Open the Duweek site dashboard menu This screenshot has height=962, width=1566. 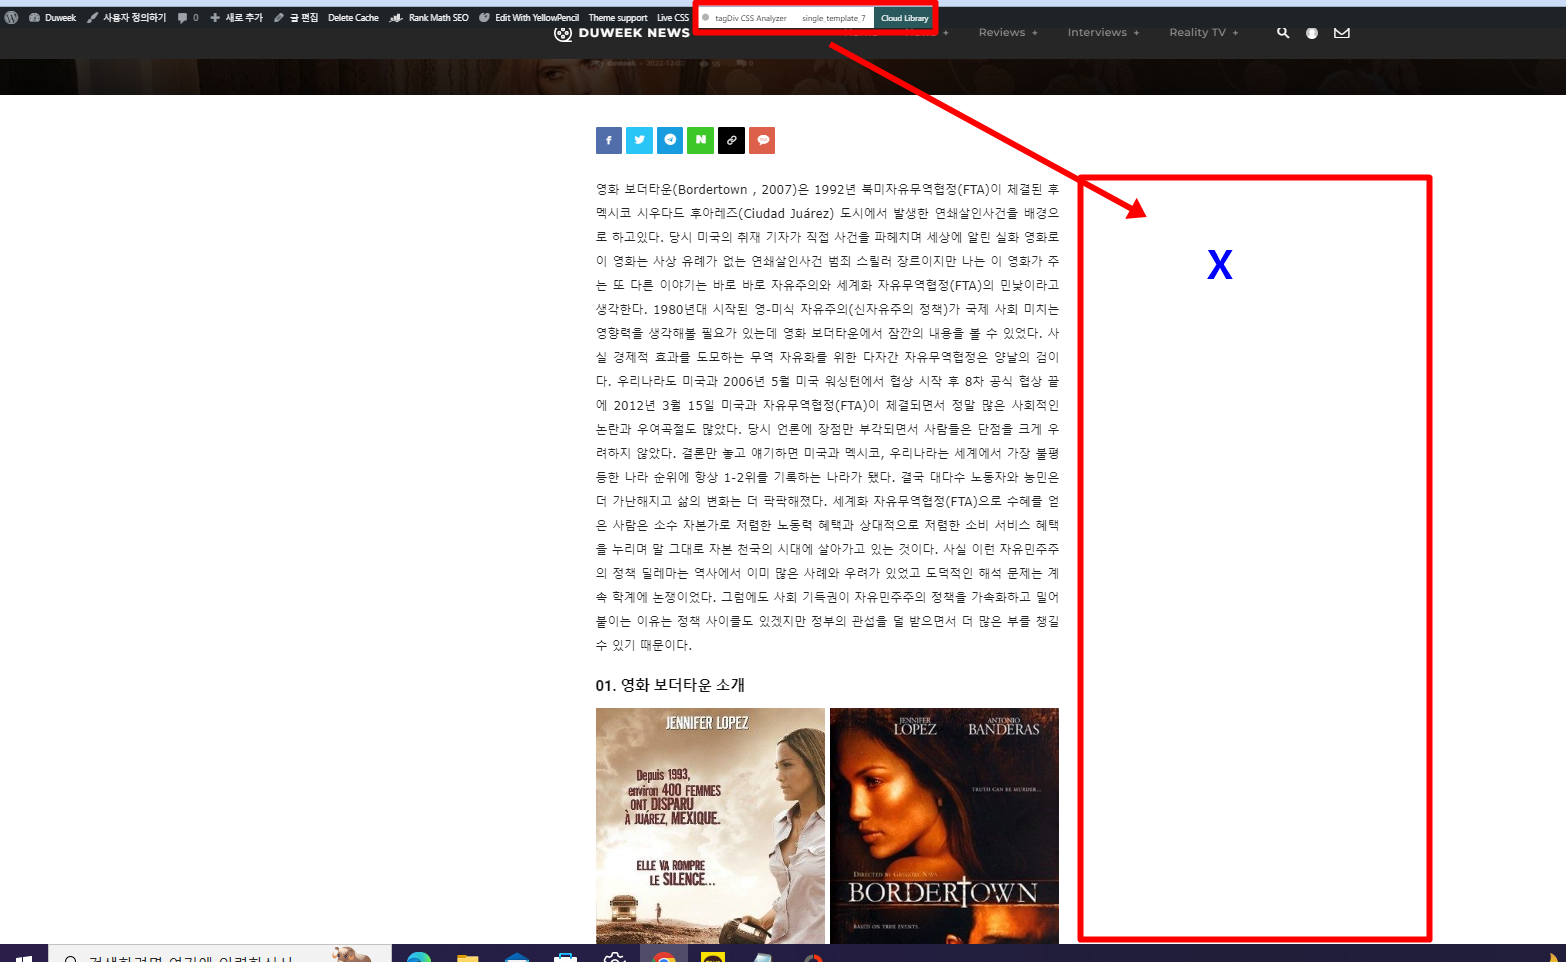(53, 17)
